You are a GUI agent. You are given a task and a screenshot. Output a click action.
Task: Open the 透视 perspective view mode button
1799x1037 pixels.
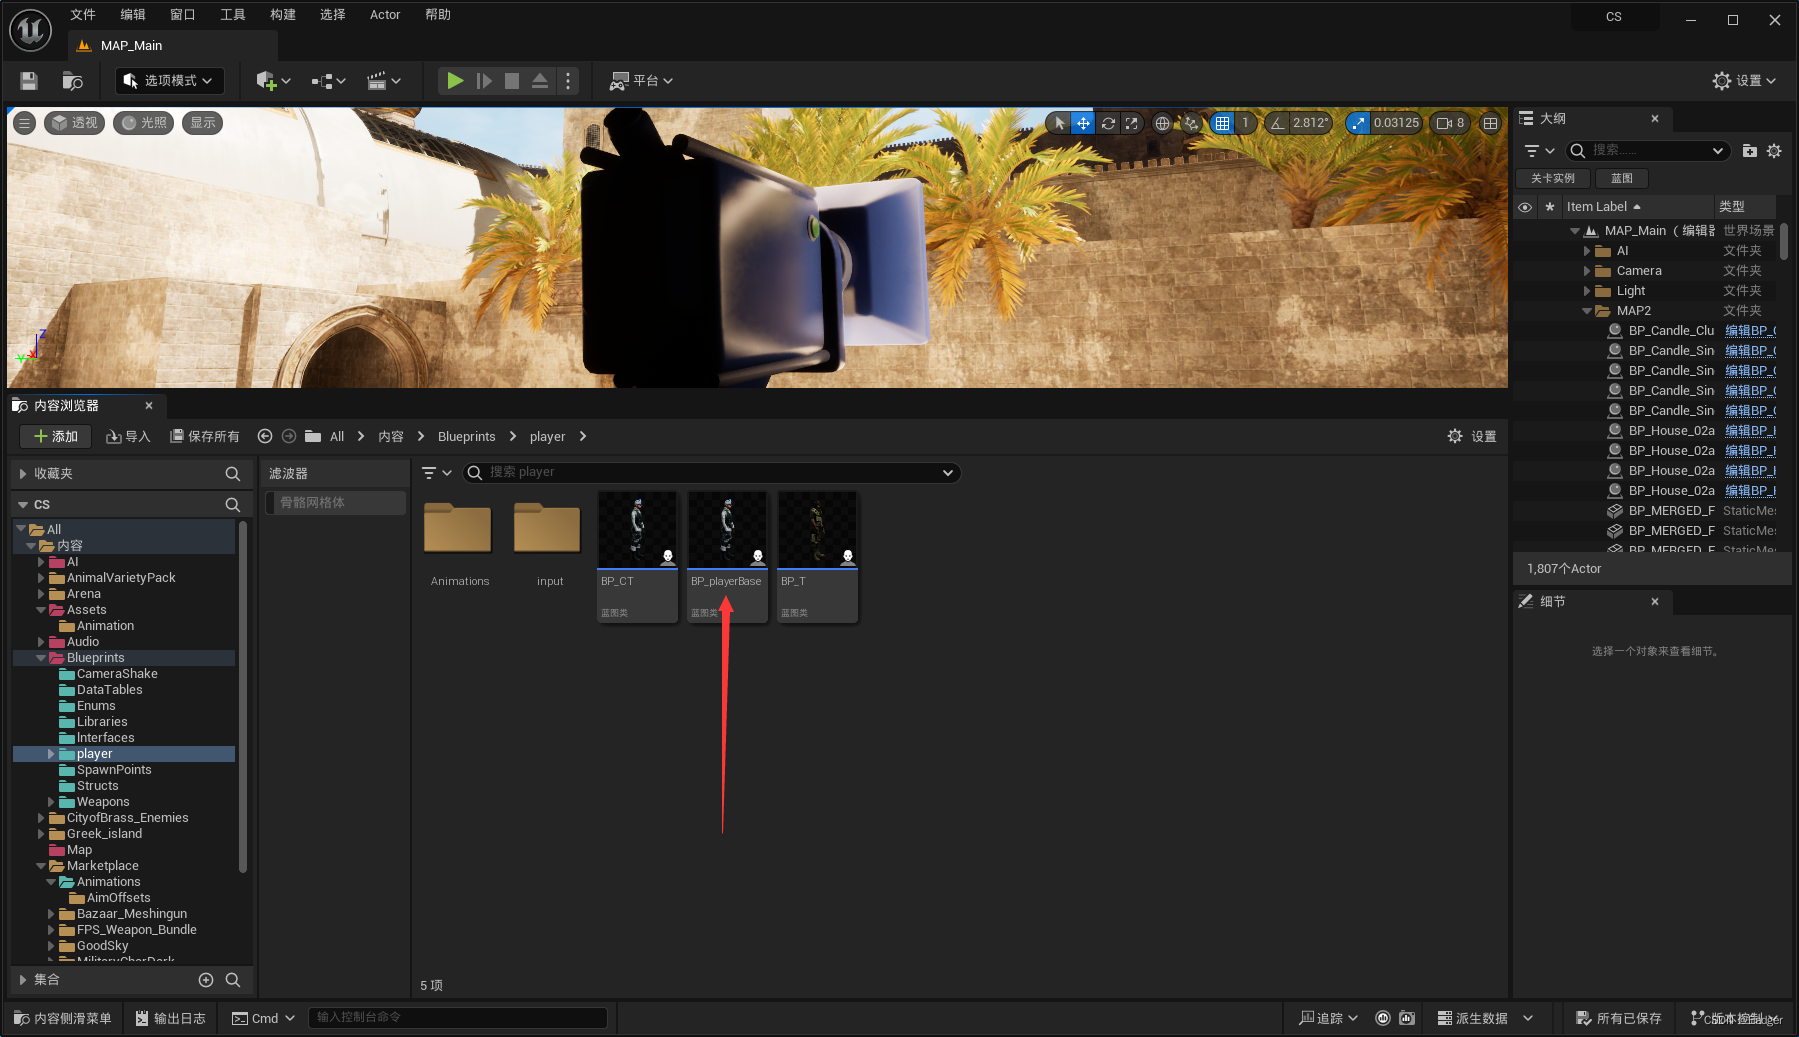coord(74,123)
